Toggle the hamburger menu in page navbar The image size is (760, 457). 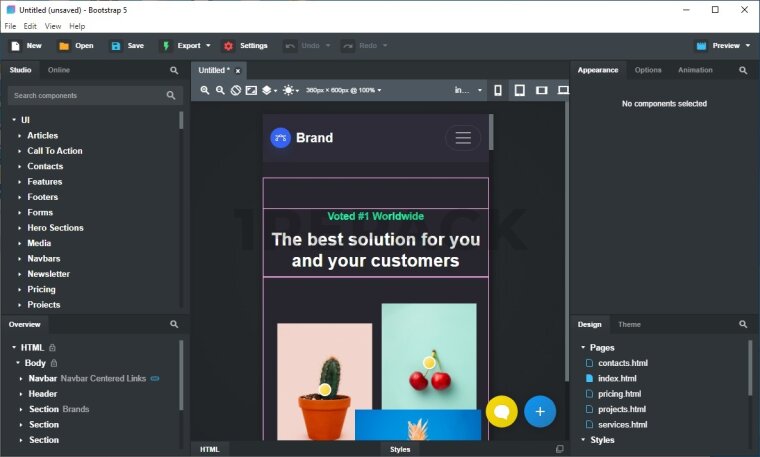tap(462, 138)
